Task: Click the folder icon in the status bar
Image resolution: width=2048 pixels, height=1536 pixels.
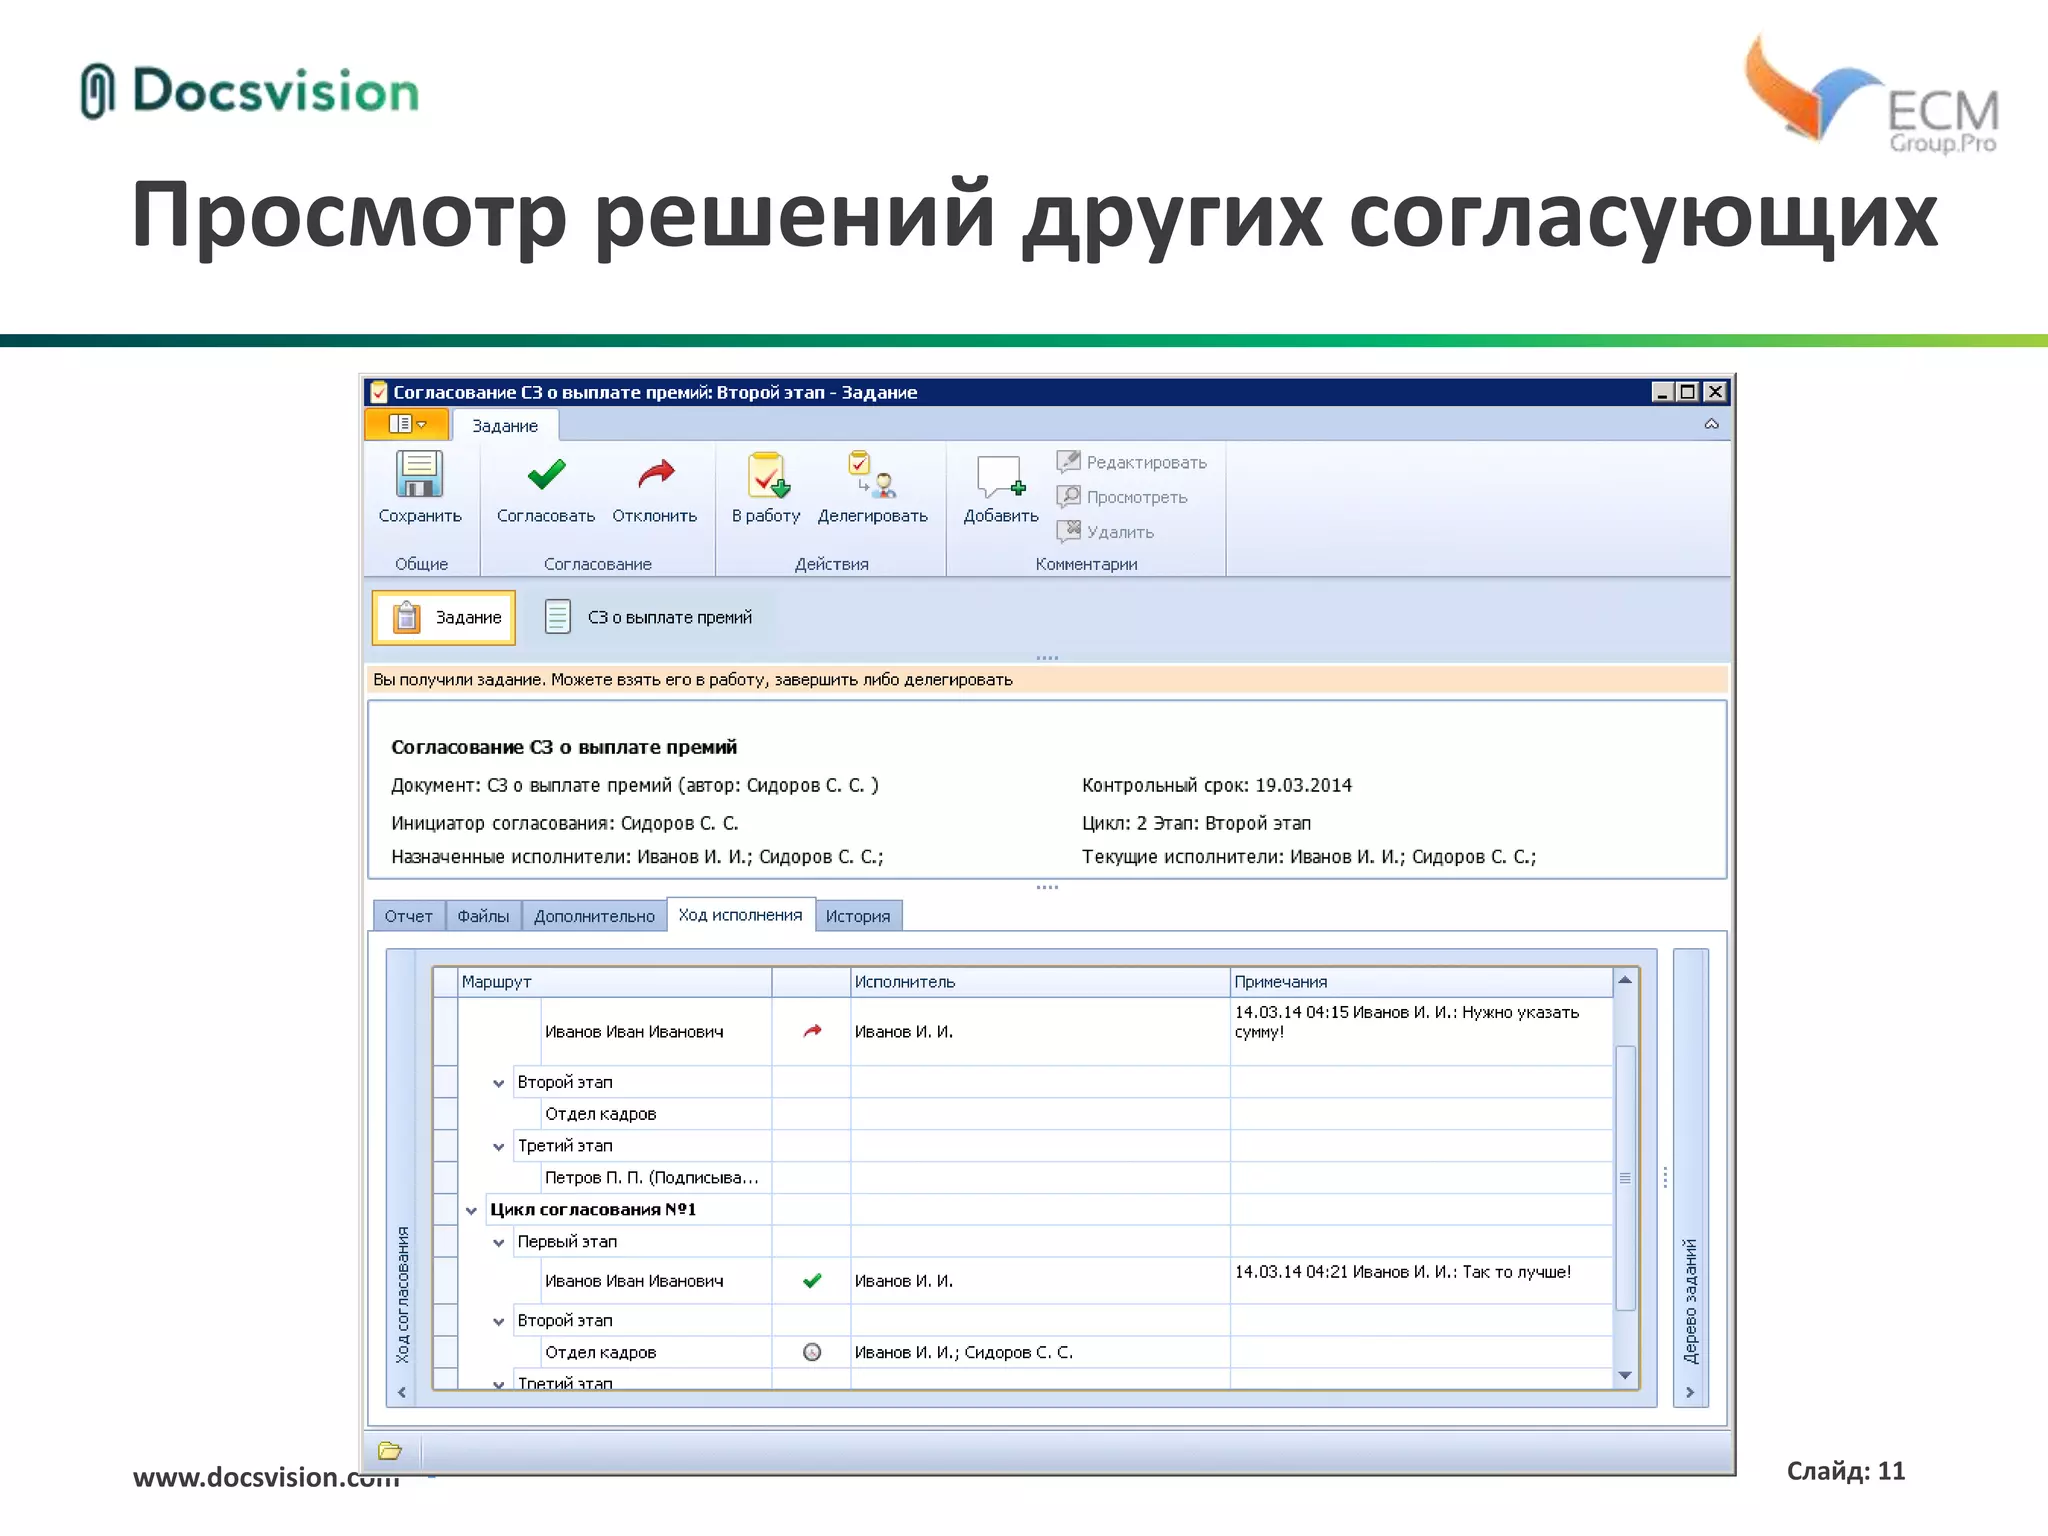Action: (x=390, y=1451)
